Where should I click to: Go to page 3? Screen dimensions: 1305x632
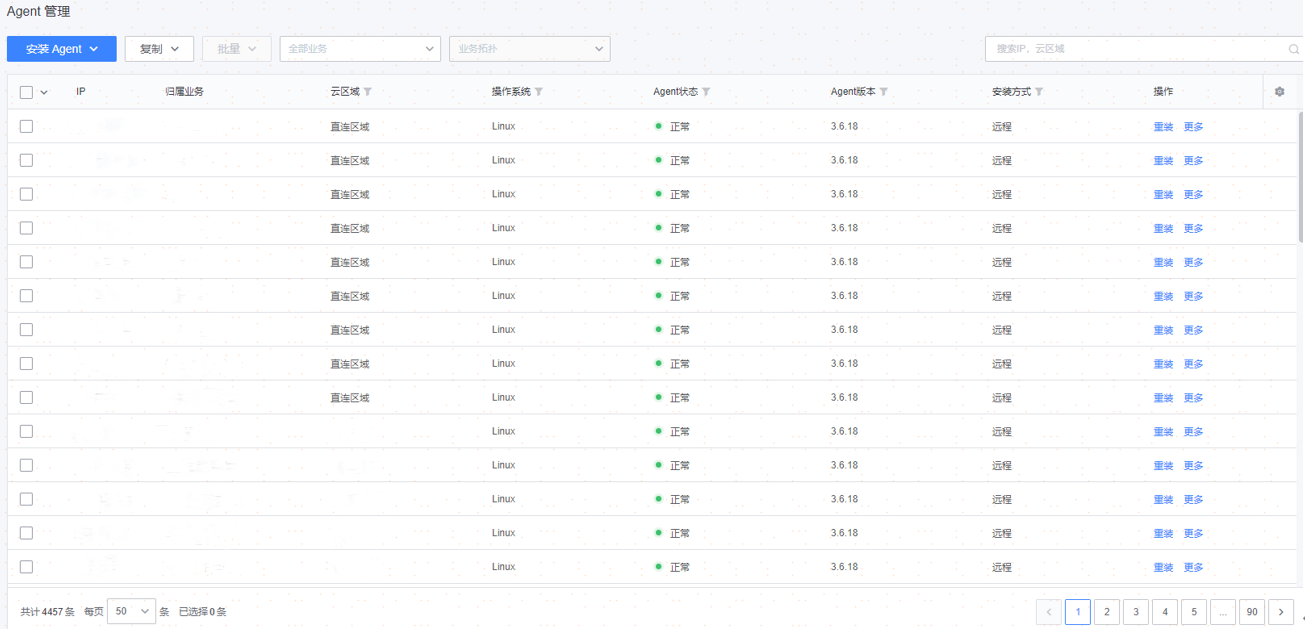pyautogui.click(x=1136, y=612)
